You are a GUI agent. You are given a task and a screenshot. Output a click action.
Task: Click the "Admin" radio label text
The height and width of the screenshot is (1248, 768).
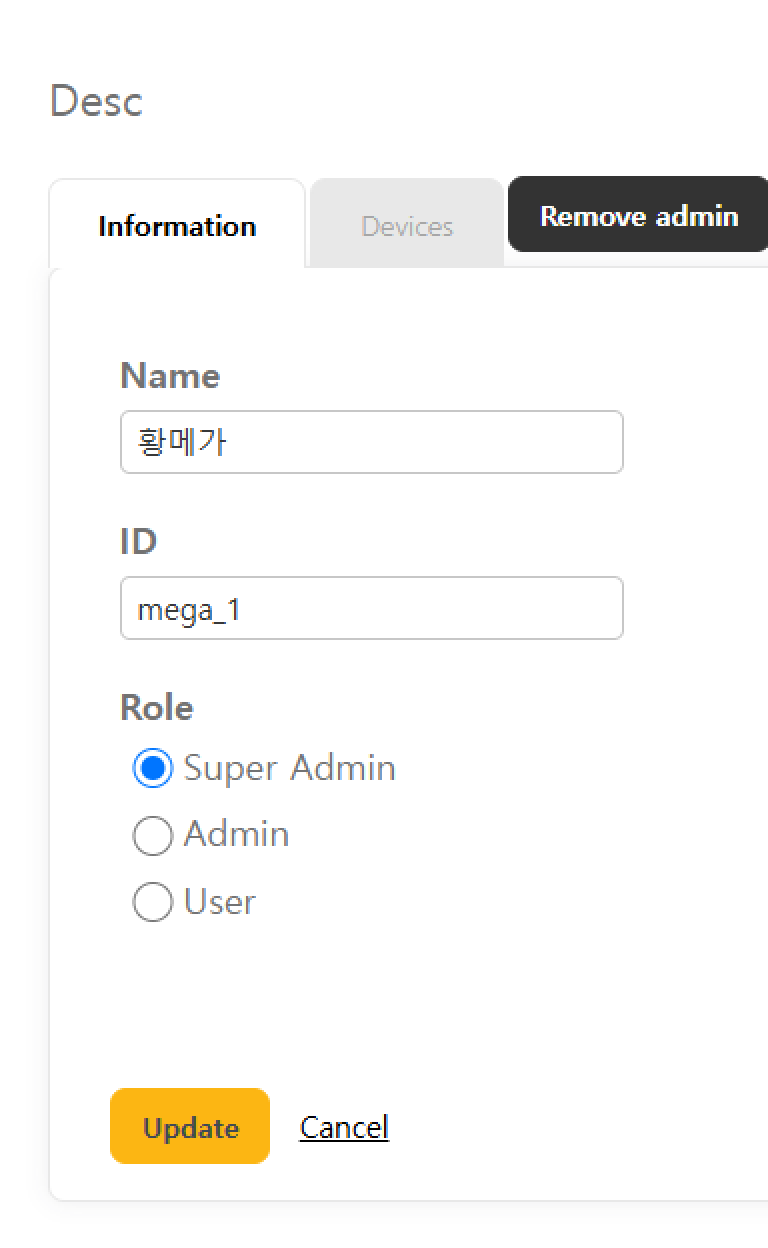point(237,834)
